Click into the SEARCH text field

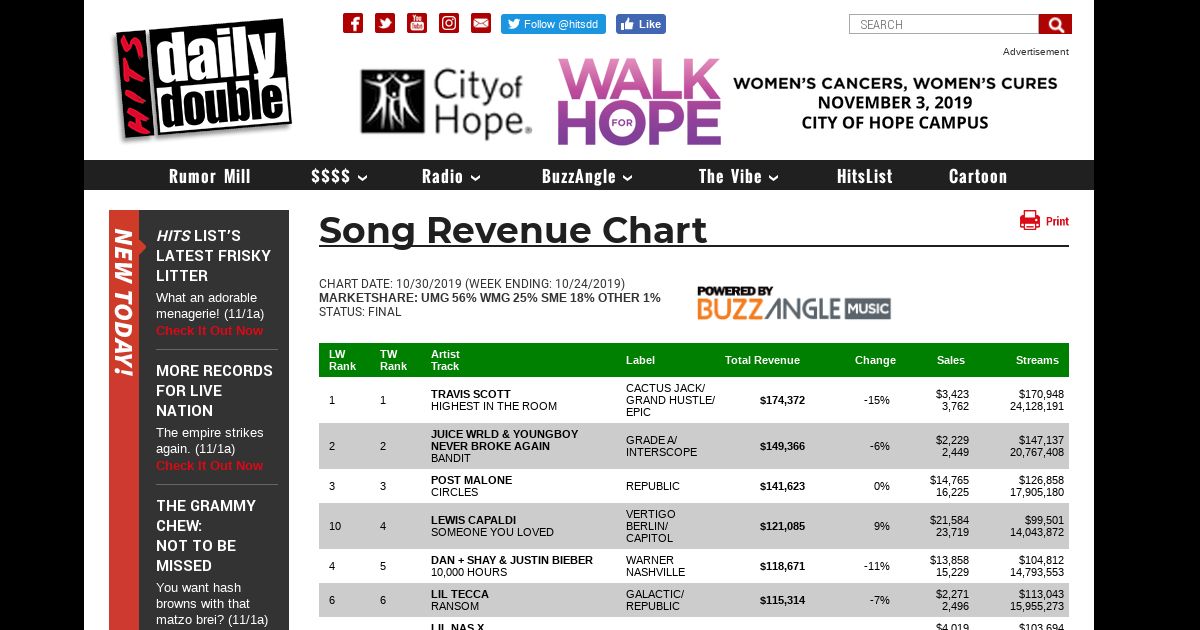pyautogui.click(x=943, y=24)
